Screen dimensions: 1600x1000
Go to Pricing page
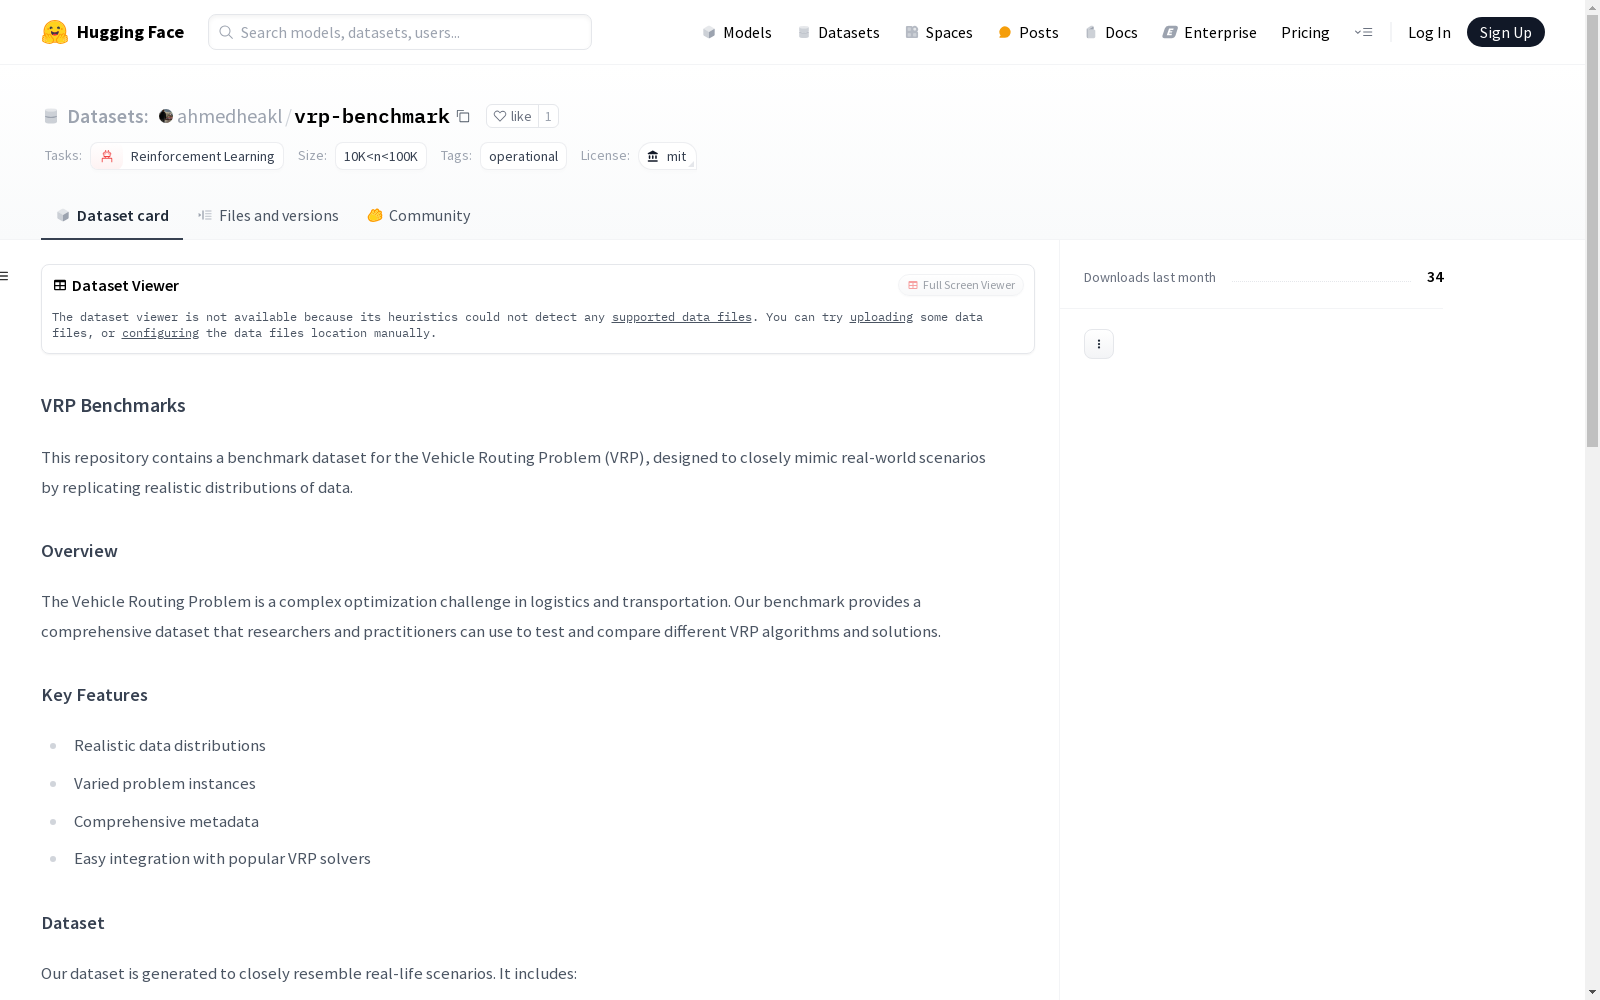tap(1305, 32)
